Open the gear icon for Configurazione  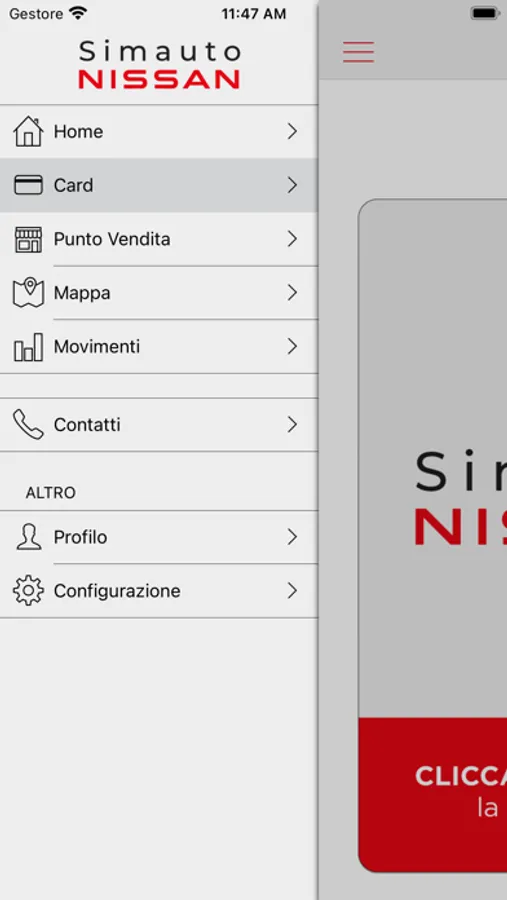click(28, 591)
